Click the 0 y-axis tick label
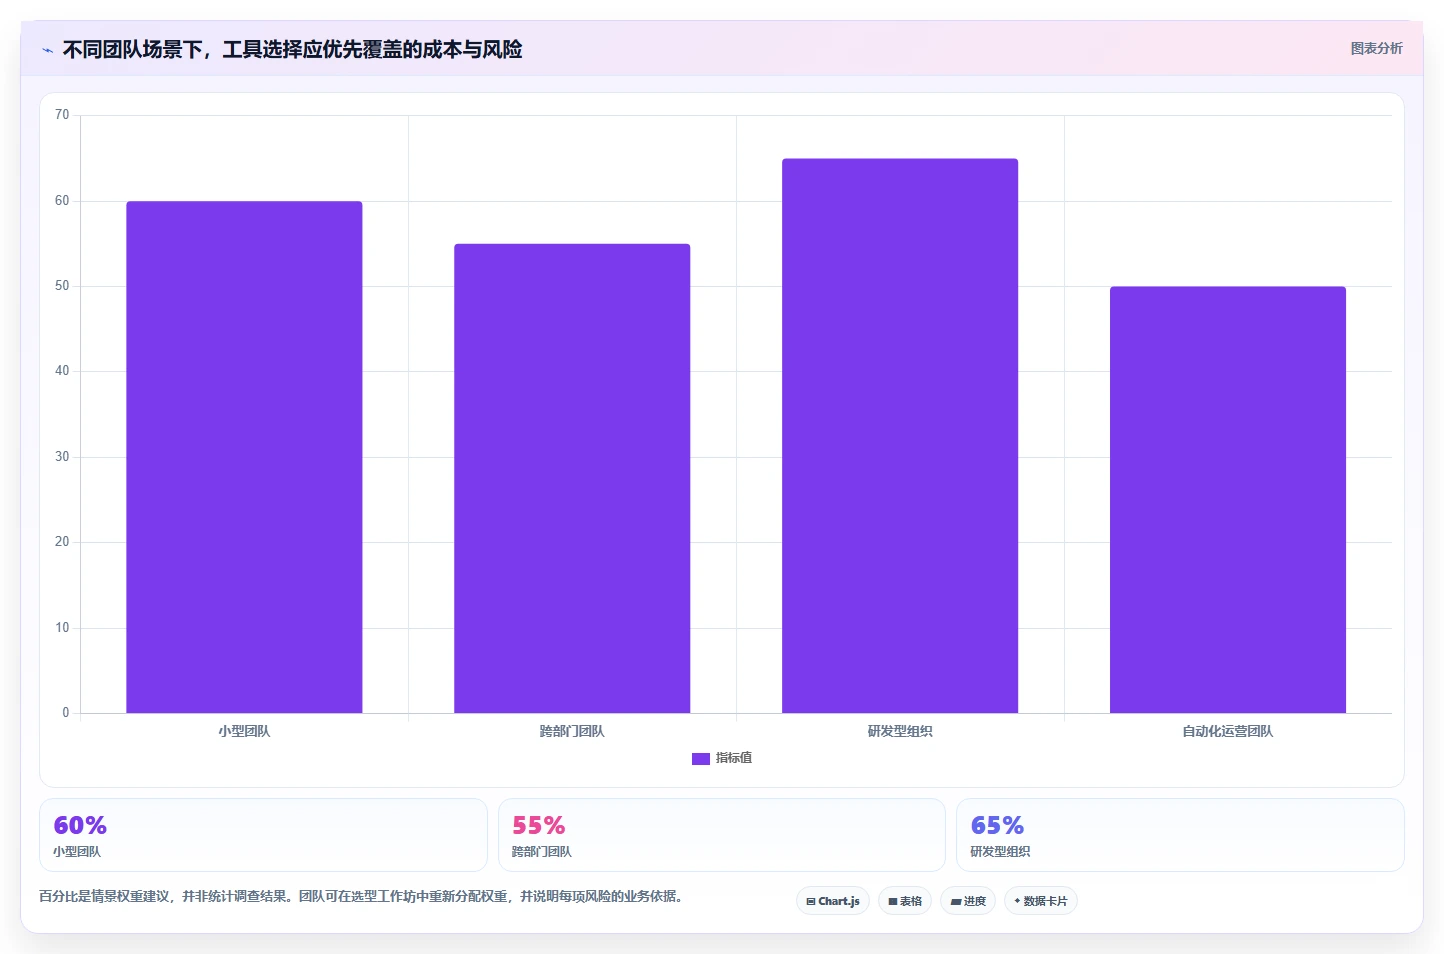This screenshot has height=954, width=1444. (66, 713)
